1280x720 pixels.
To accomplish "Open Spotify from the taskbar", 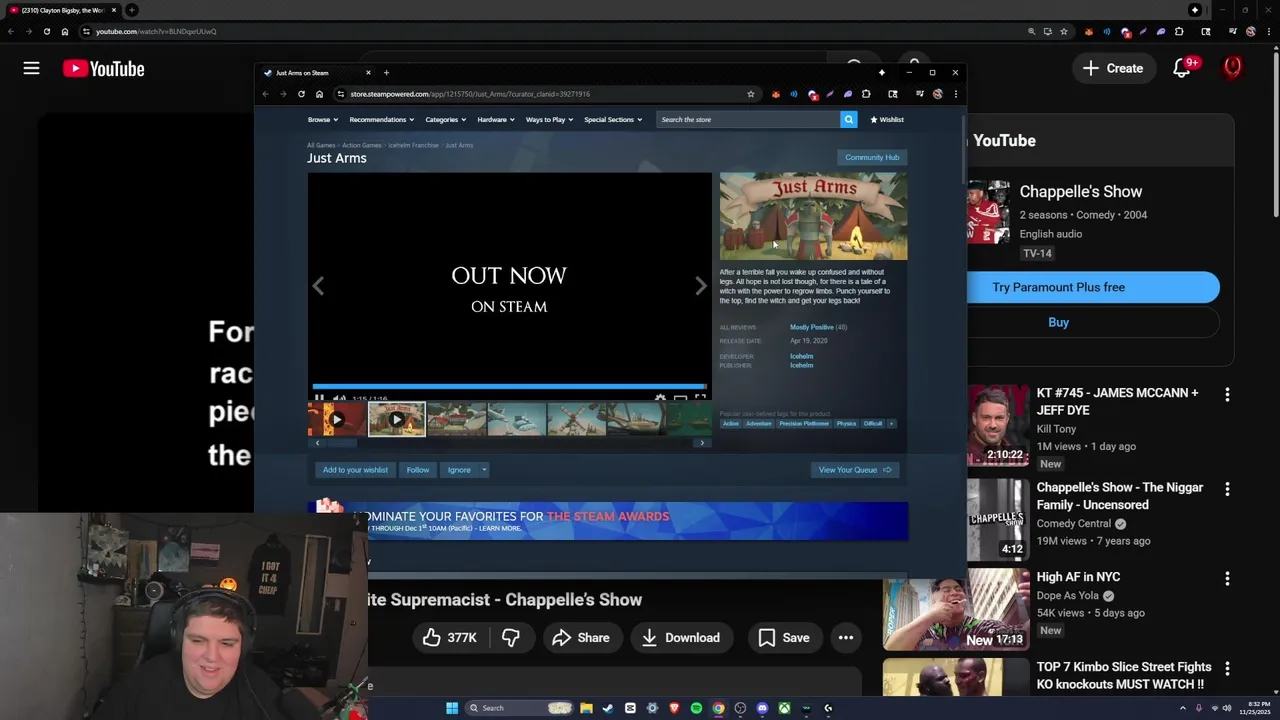I will point(696,708).
